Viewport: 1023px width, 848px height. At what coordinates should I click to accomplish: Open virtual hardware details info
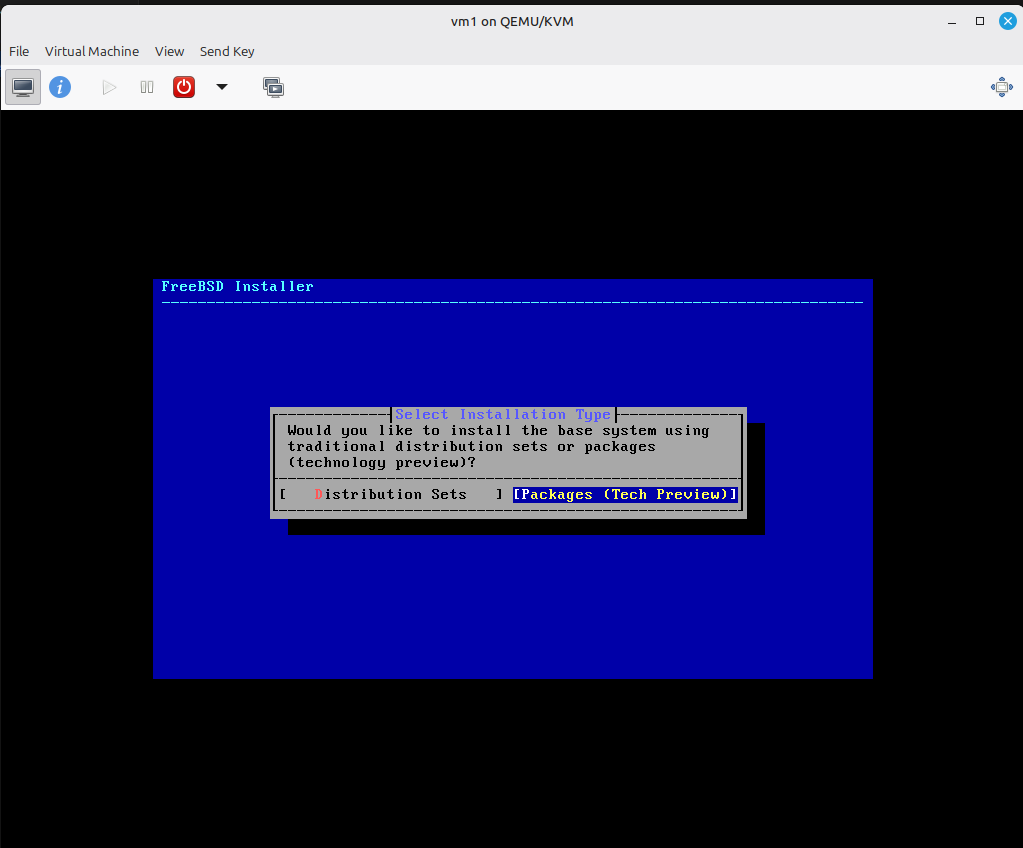click(x=60, y=87)
